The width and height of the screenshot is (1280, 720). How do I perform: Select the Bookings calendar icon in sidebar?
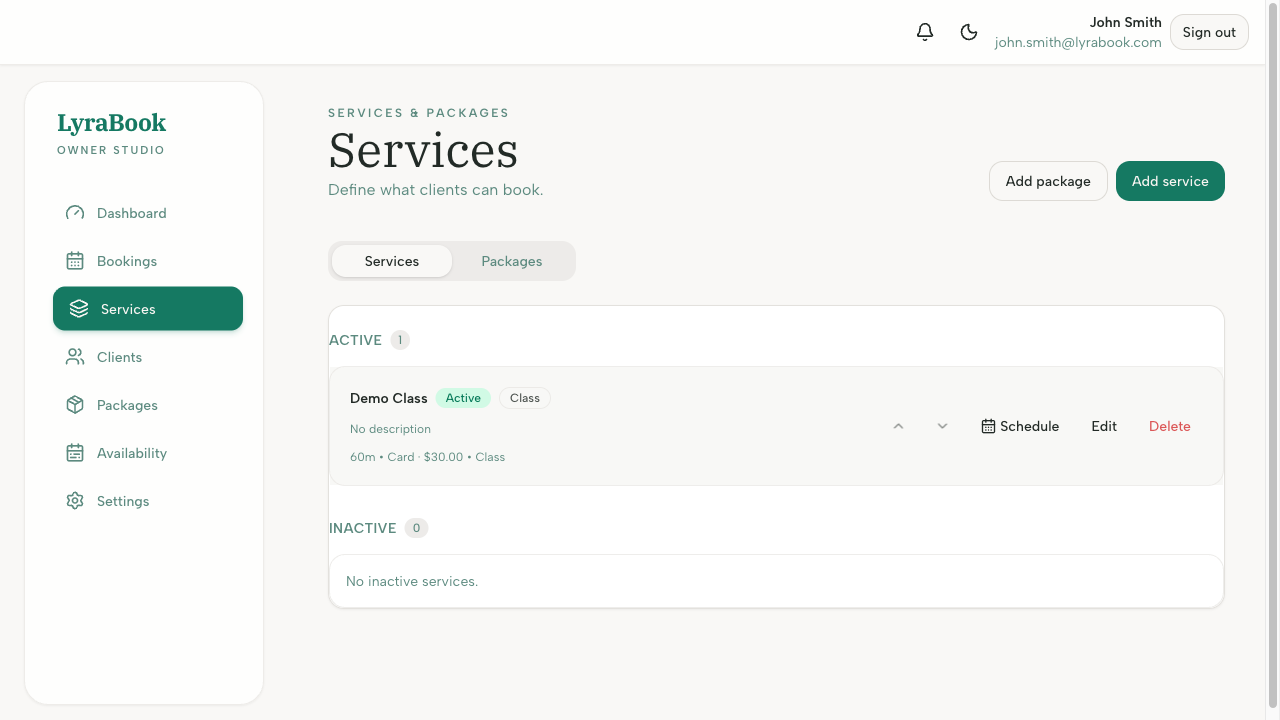point(74,260)
